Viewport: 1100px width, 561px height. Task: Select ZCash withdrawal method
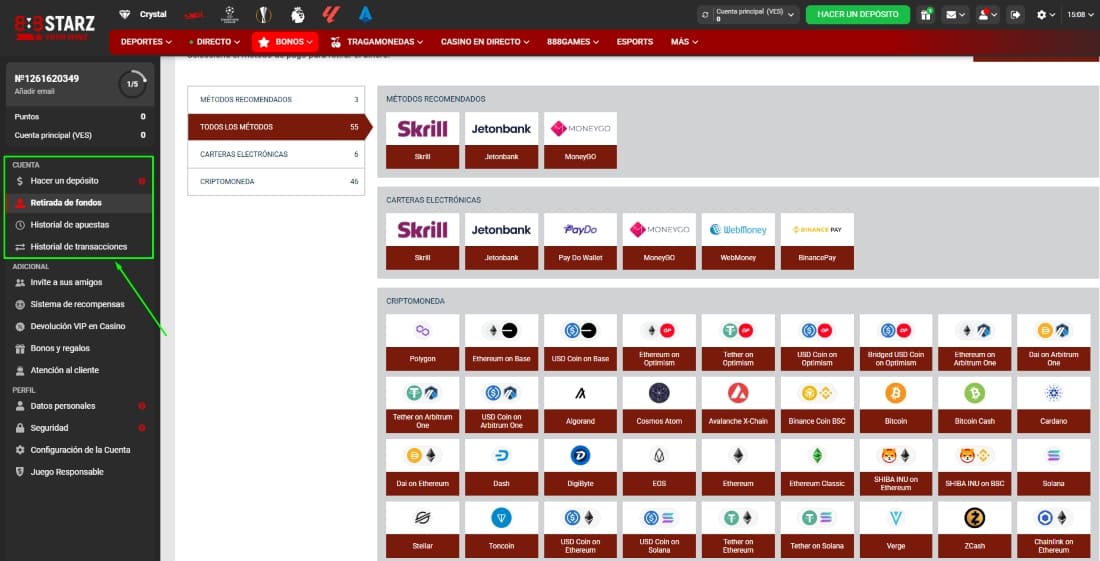coord(974,529)
